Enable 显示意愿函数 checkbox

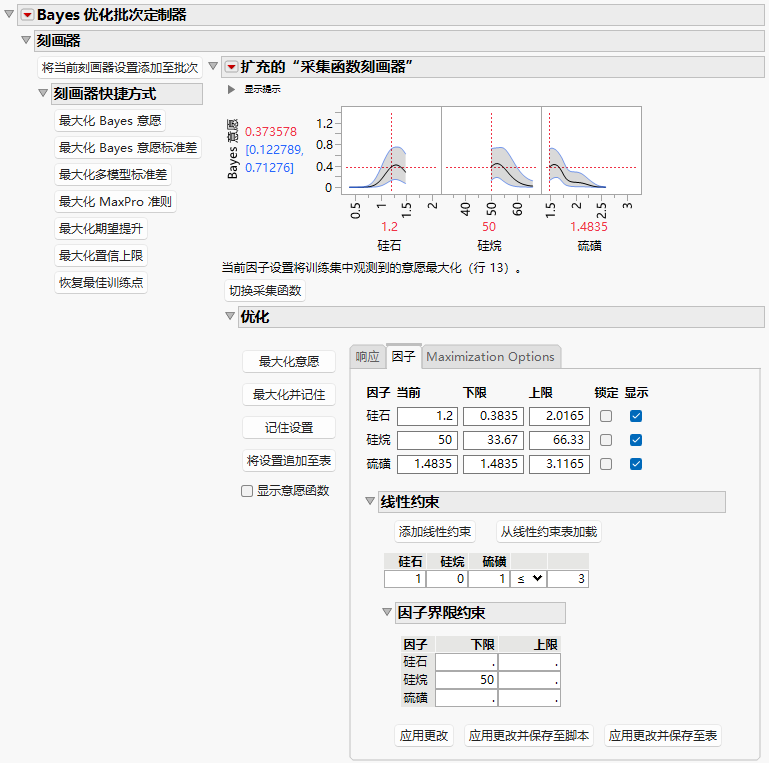[x=247, y=491]
